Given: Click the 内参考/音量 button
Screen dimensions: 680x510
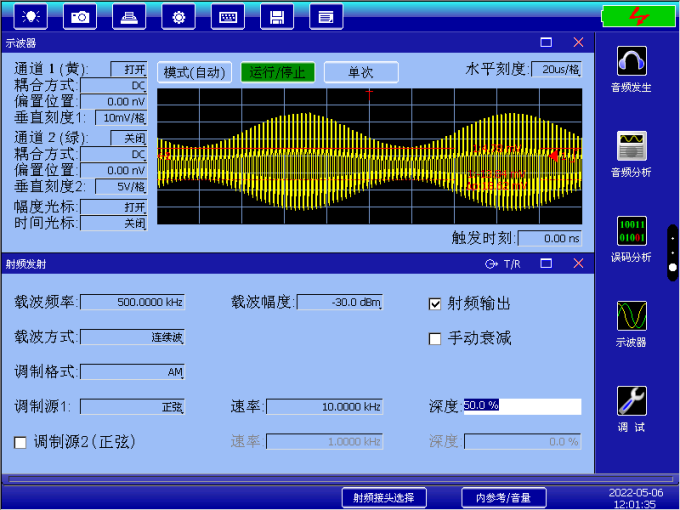Looking at the screenshot, I should 503,497.
